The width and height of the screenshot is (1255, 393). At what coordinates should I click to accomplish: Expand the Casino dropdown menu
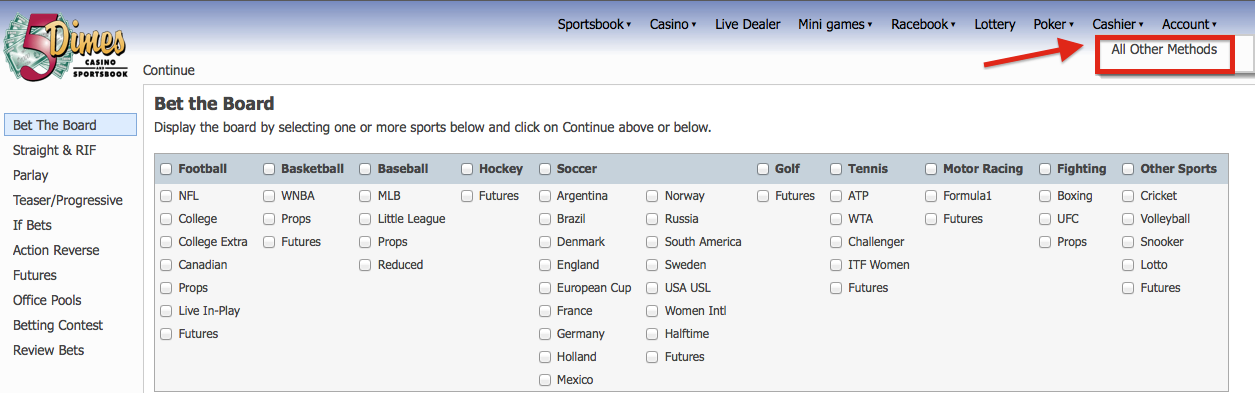pyautogui.click(x=673, y=24)
